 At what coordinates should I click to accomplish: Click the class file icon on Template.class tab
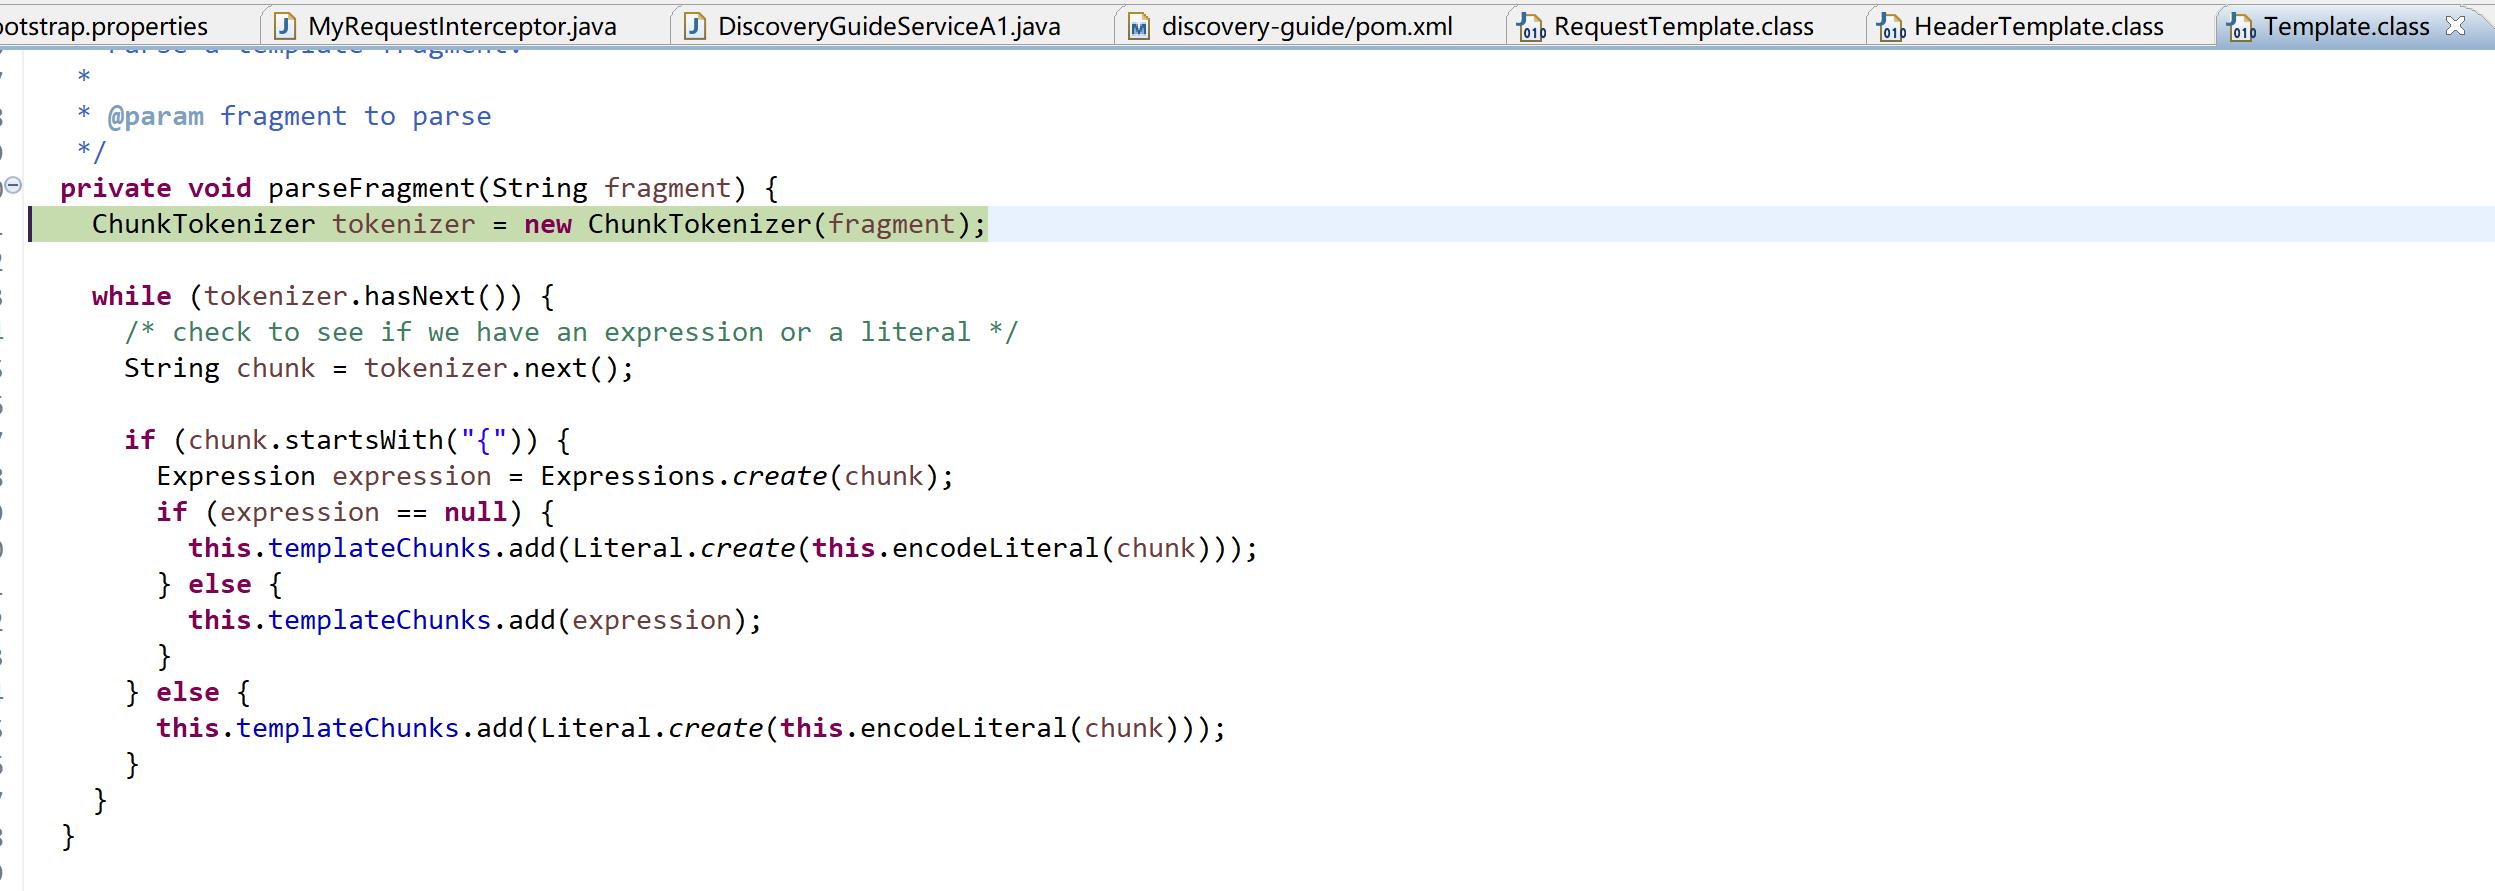(2241, 27)
